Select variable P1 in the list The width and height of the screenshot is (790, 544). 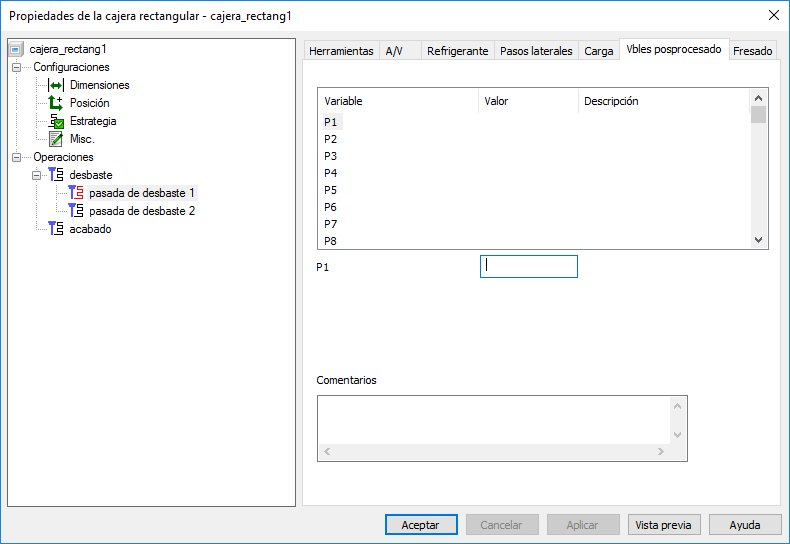pyautogui.click(x=331, y=122)
